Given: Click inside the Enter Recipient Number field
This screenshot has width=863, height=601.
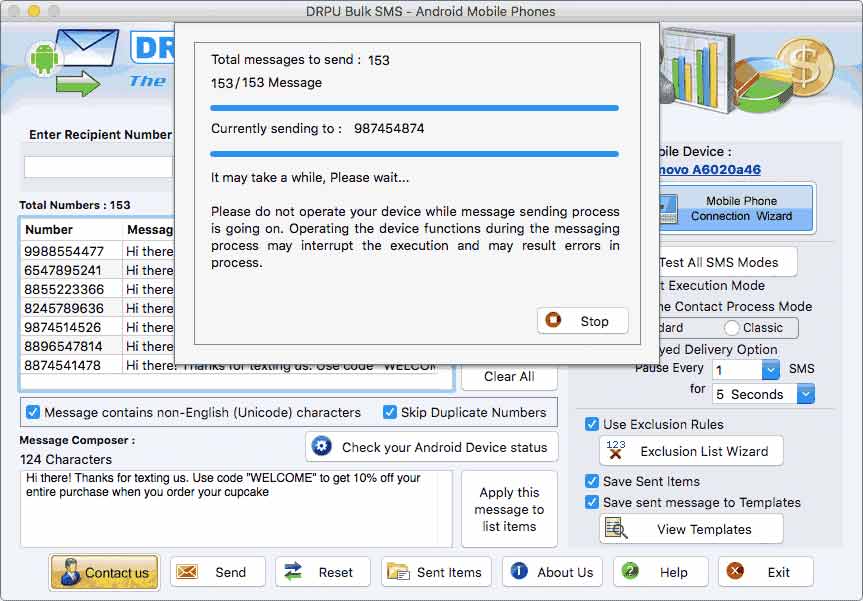Looking at the screenshot, I should [97, 166].
